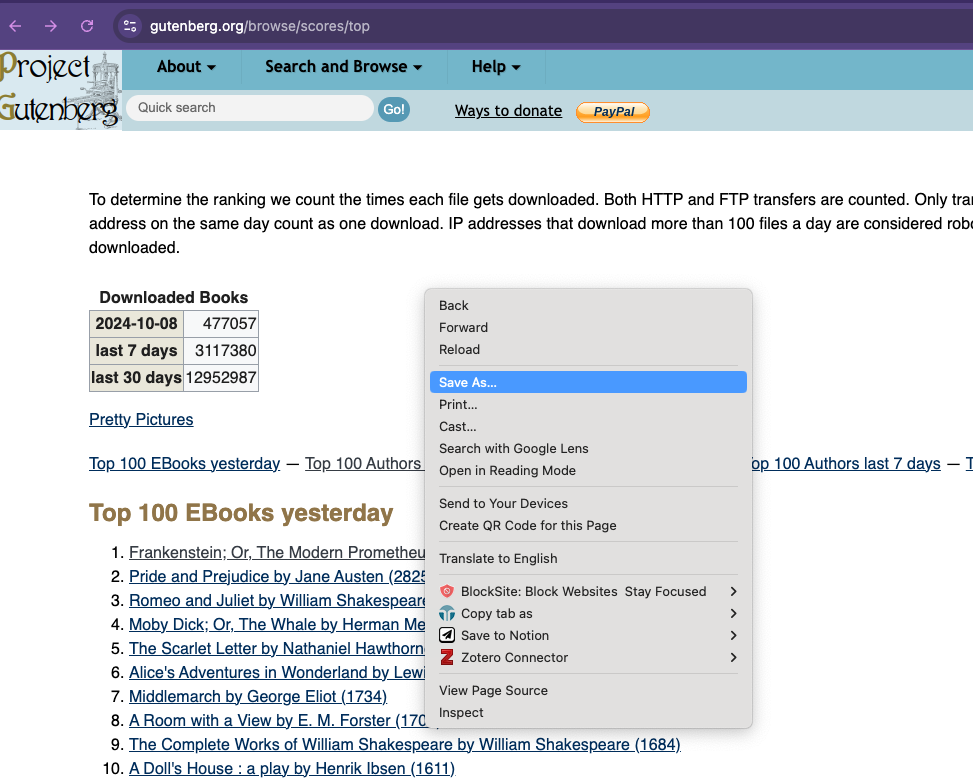973x783 pixels.
Task: Click the BlockSite shield icon in context menu
Action: pyautogui.click(x=447, y=592)
